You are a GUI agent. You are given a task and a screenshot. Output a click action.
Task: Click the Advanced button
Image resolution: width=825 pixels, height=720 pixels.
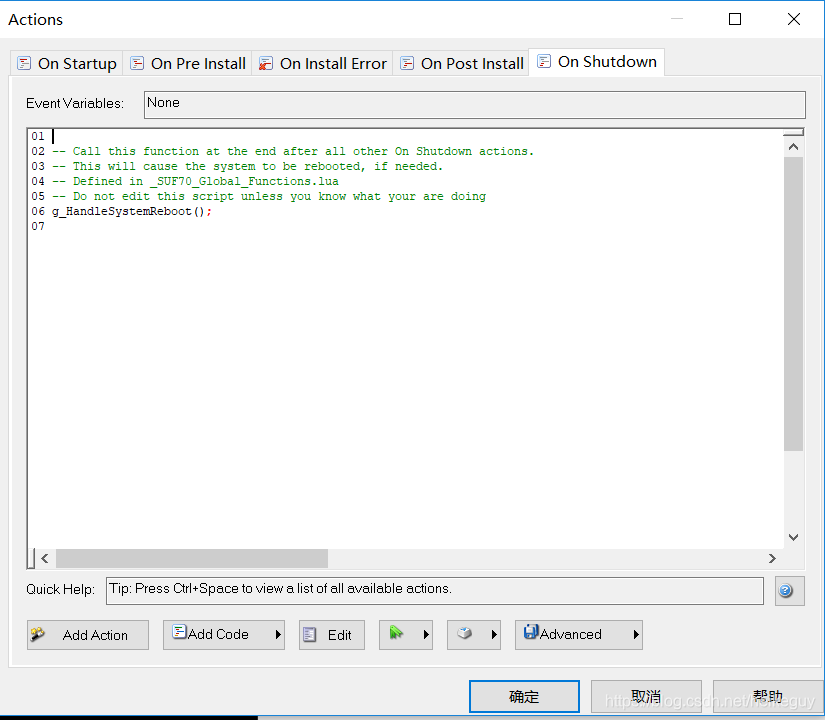pos(579,635)
